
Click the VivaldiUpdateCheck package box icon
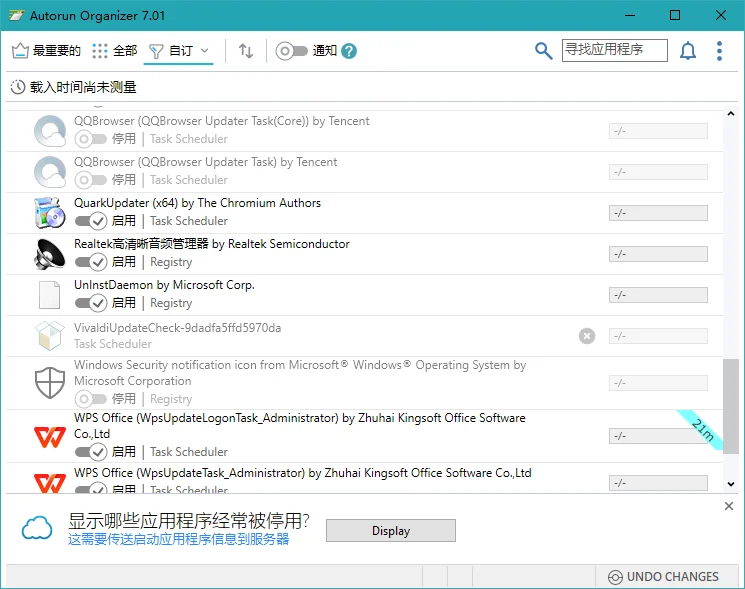tap(50, 335)
